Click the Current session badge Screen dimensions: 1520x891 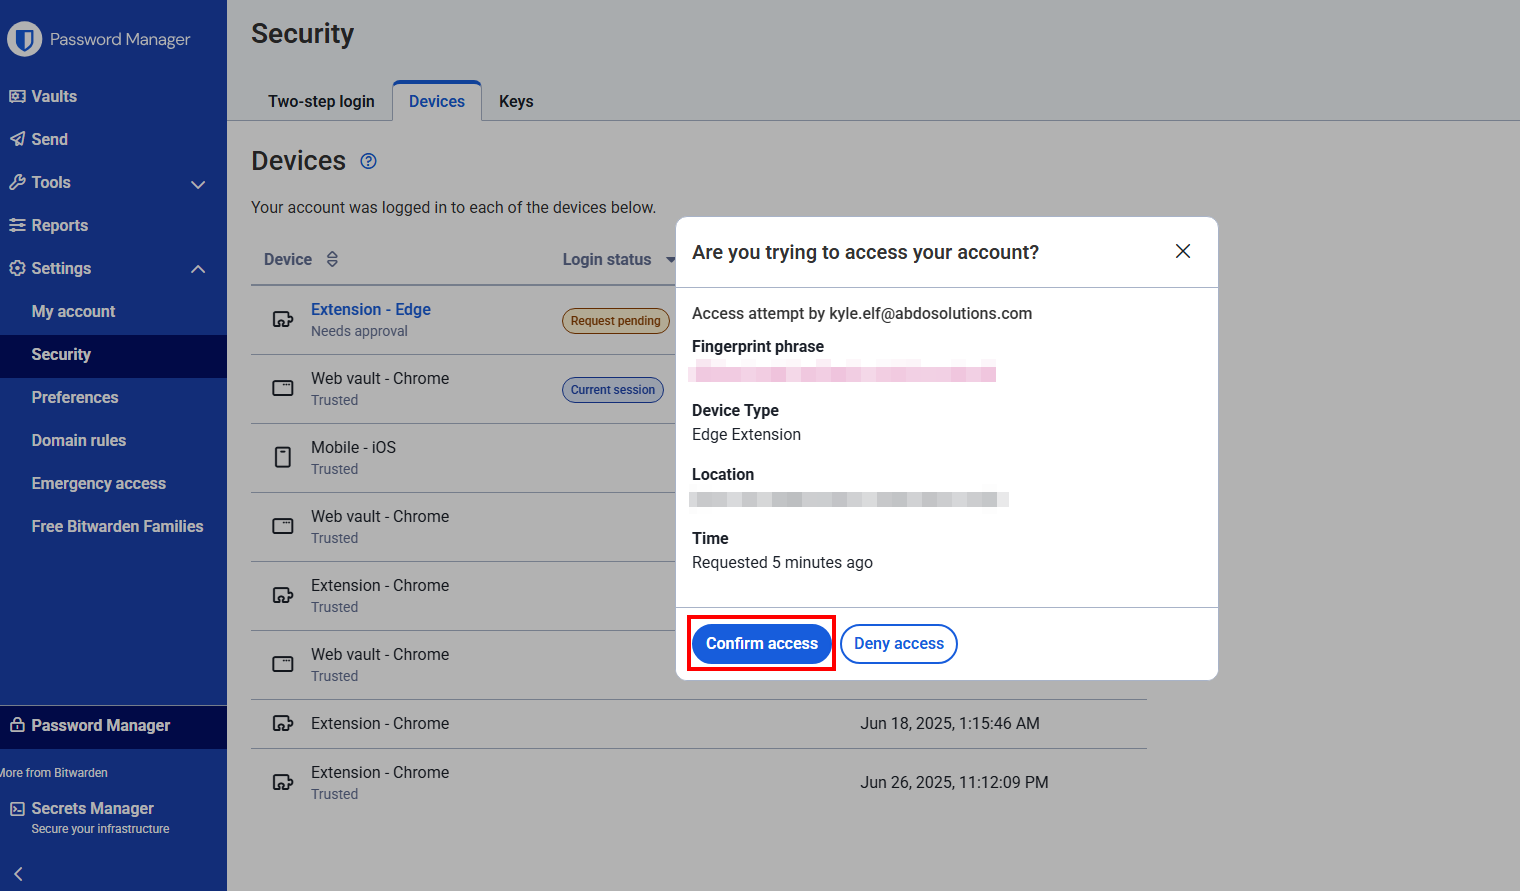[613, 390]
